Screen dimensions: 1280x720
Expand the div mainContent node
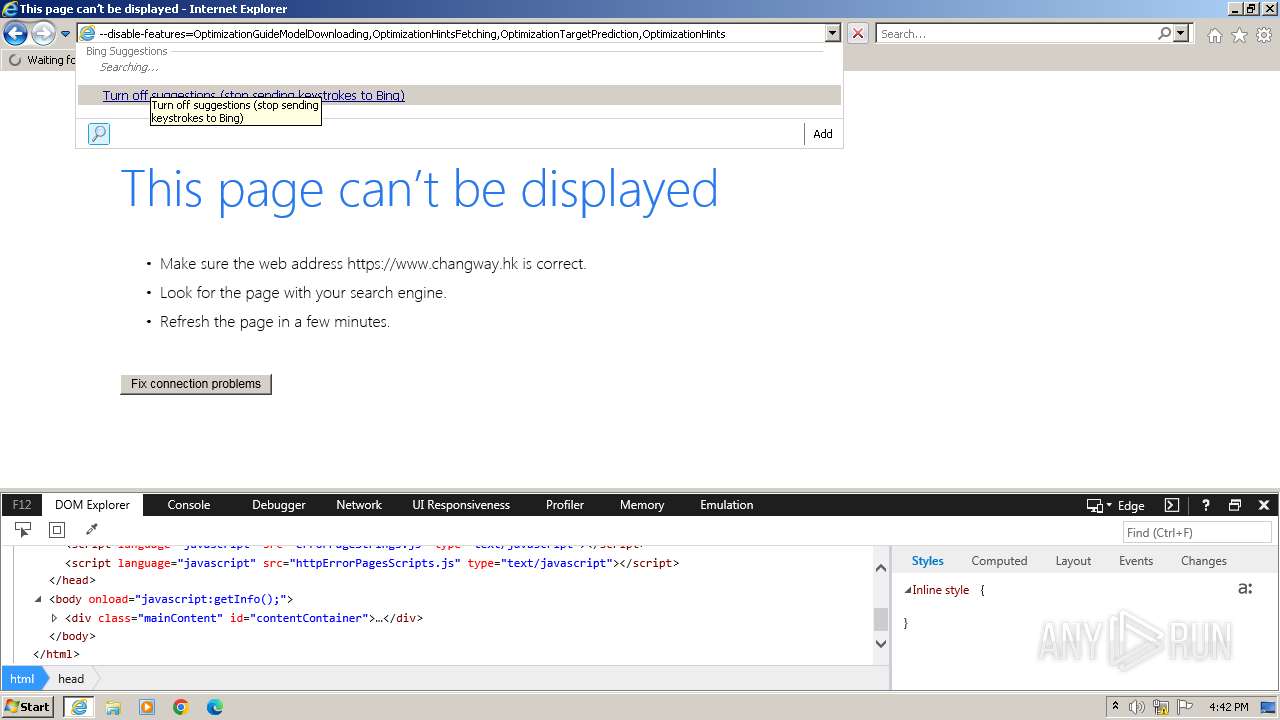tap(55, 618)
